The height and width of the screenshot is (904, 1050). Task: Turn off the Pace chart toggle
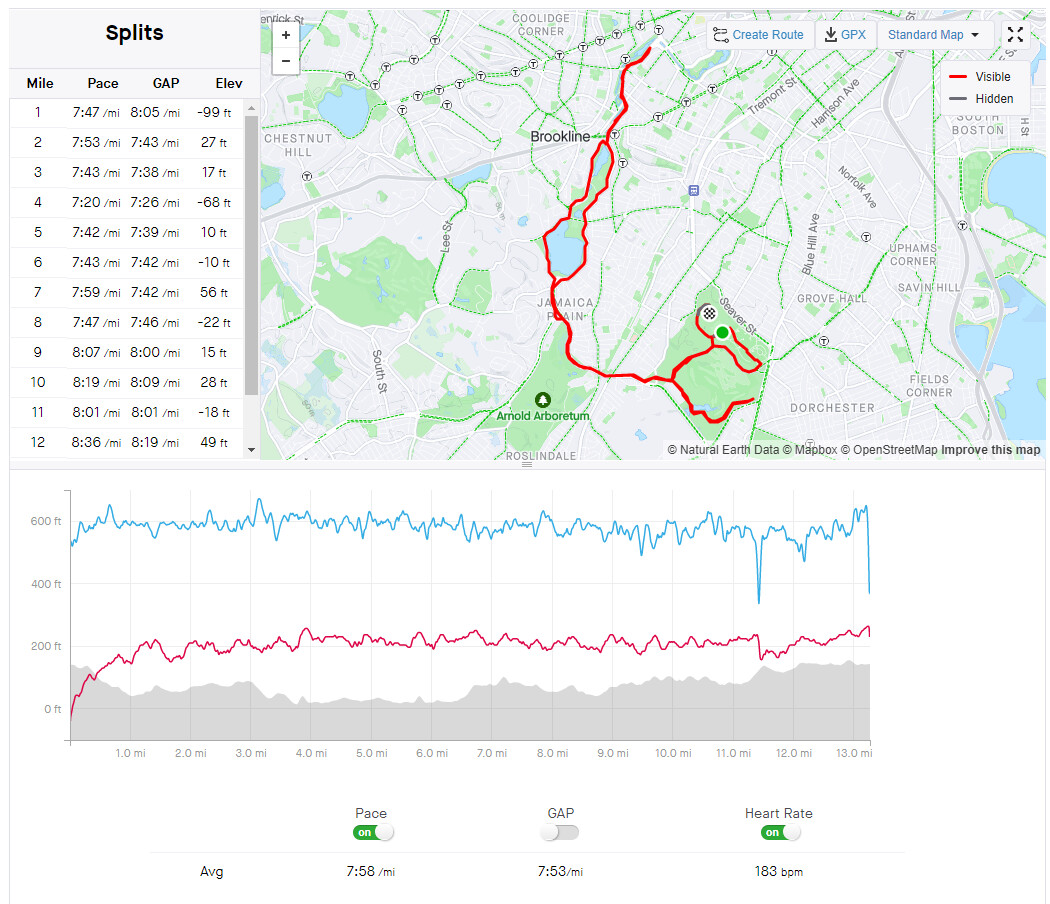pyautogui.click(x=372, y=832)
